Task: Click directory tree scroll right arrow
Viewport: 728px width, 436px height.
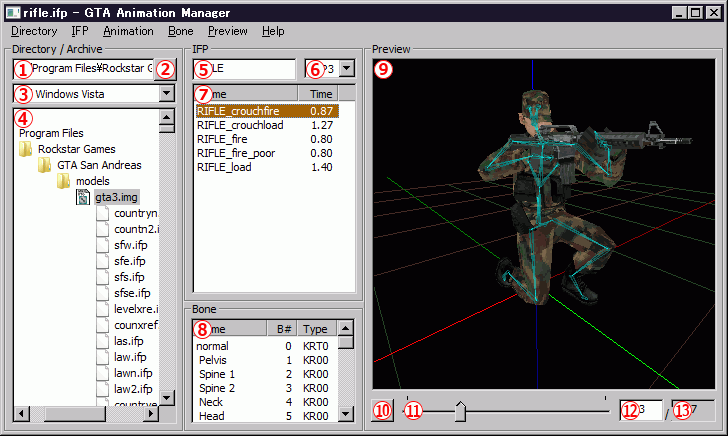Action: [150, 413]
